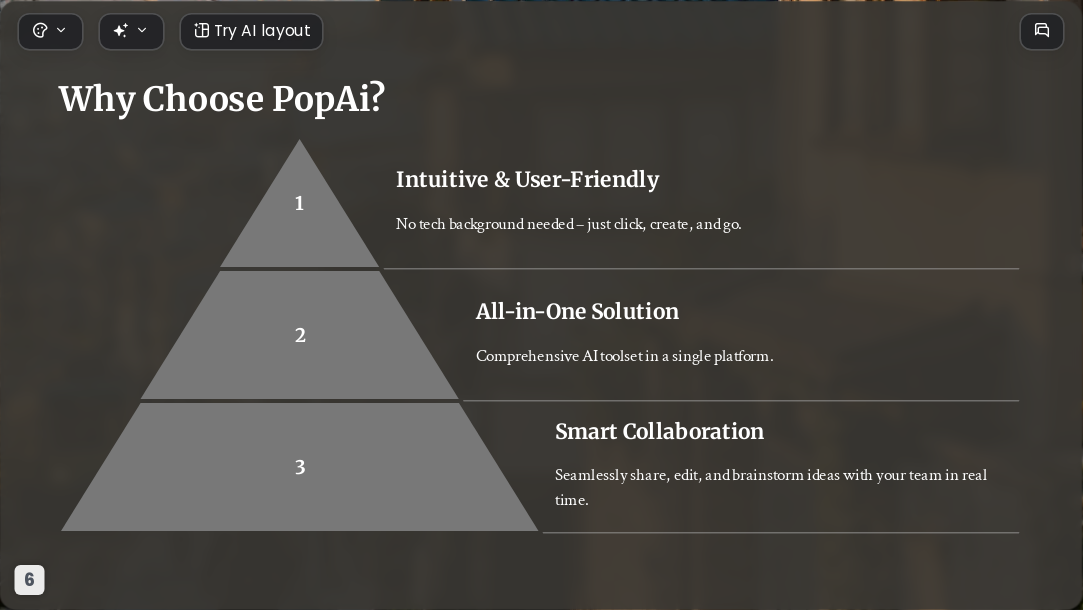Viewport: 1083px width, 611px height.
Task: Select pyramid bottom segment labeled 3
Action: pos(299,467)
